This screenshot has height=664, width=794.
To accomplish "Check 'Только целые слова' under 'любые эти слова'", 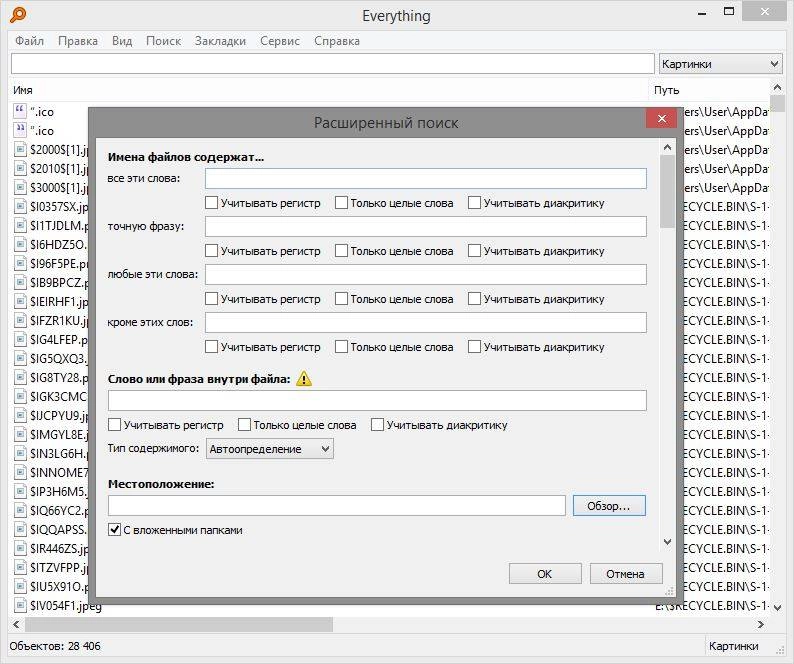I will [341, 299].
